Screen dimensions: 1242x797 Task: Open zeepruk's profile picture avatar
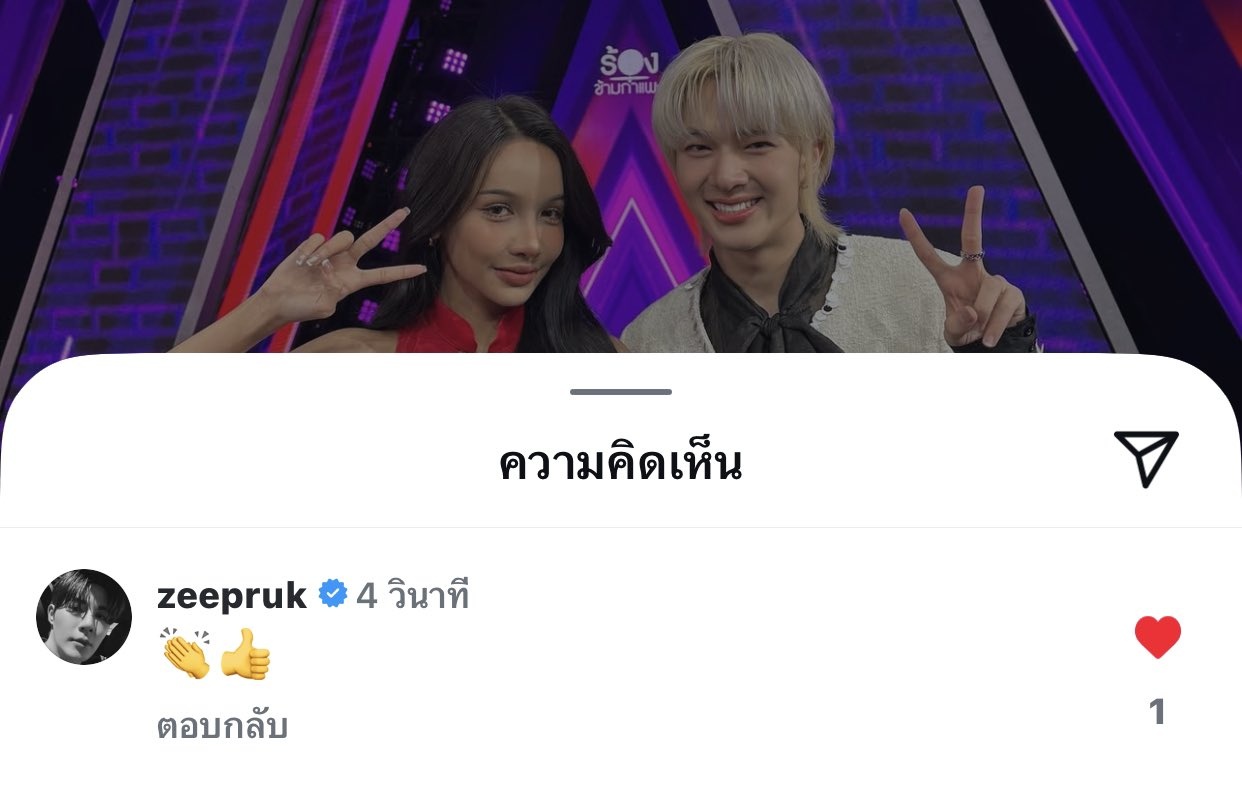coord(84,617)
